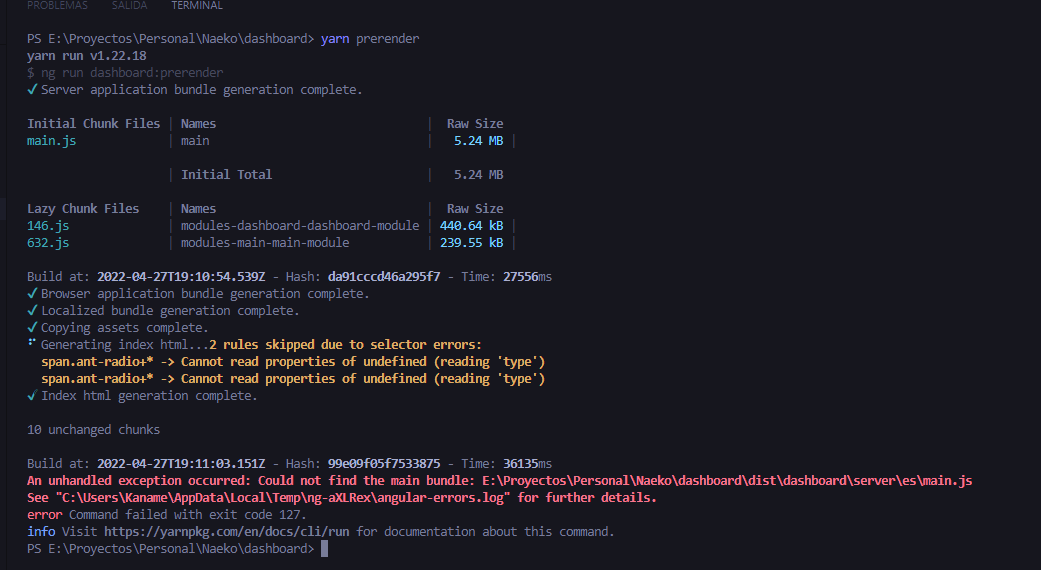Click 'Index html generation complete' line
This screenshot has width=1041, height=570.
[142, 395]
